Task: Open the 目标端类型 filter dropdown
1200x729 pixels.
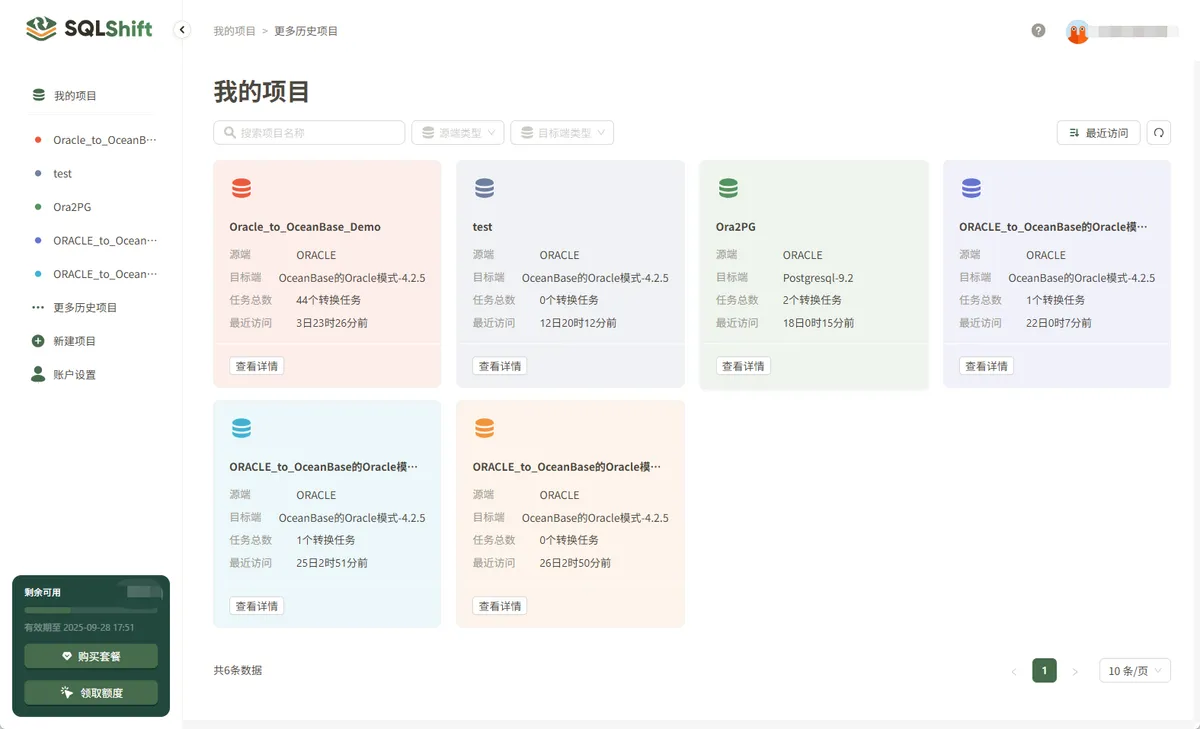Action: (562, 132)
